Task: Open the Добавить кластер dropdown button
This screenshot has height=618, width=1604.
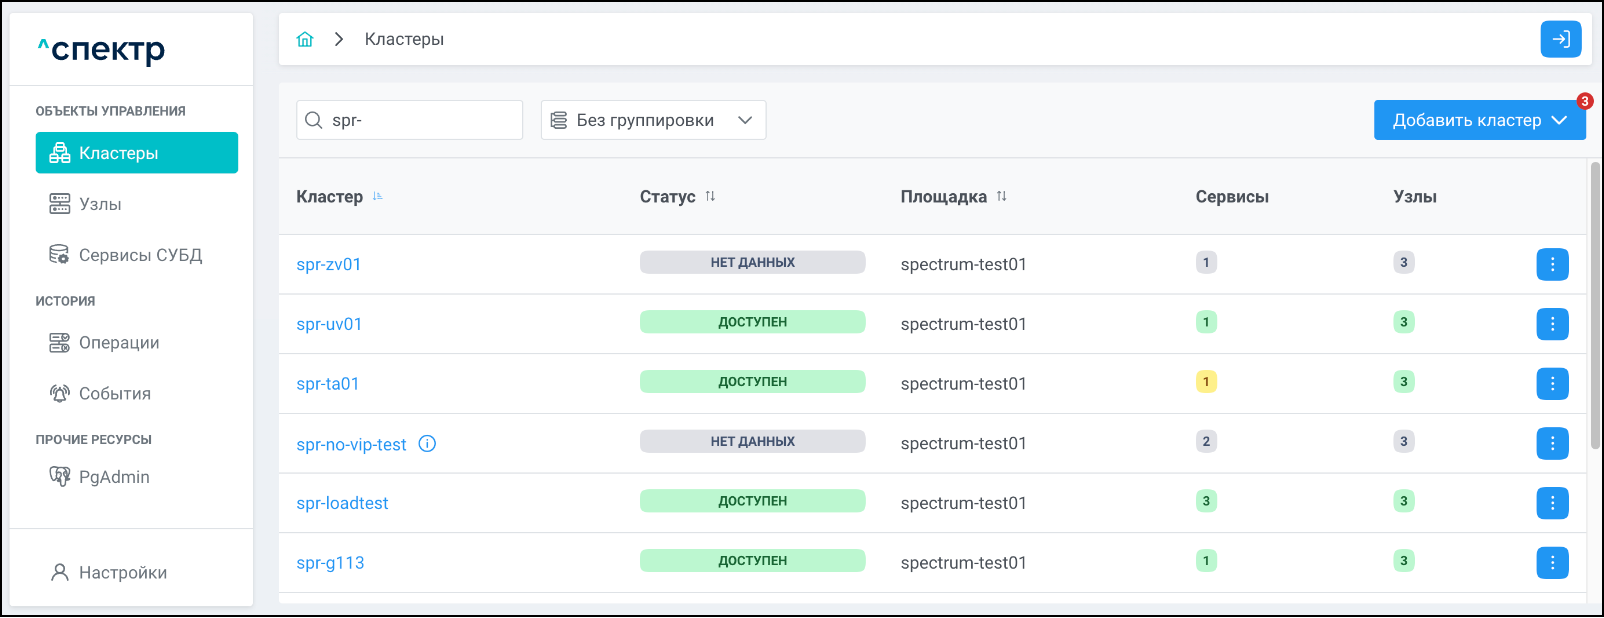Action: [x=1478, y=120]
